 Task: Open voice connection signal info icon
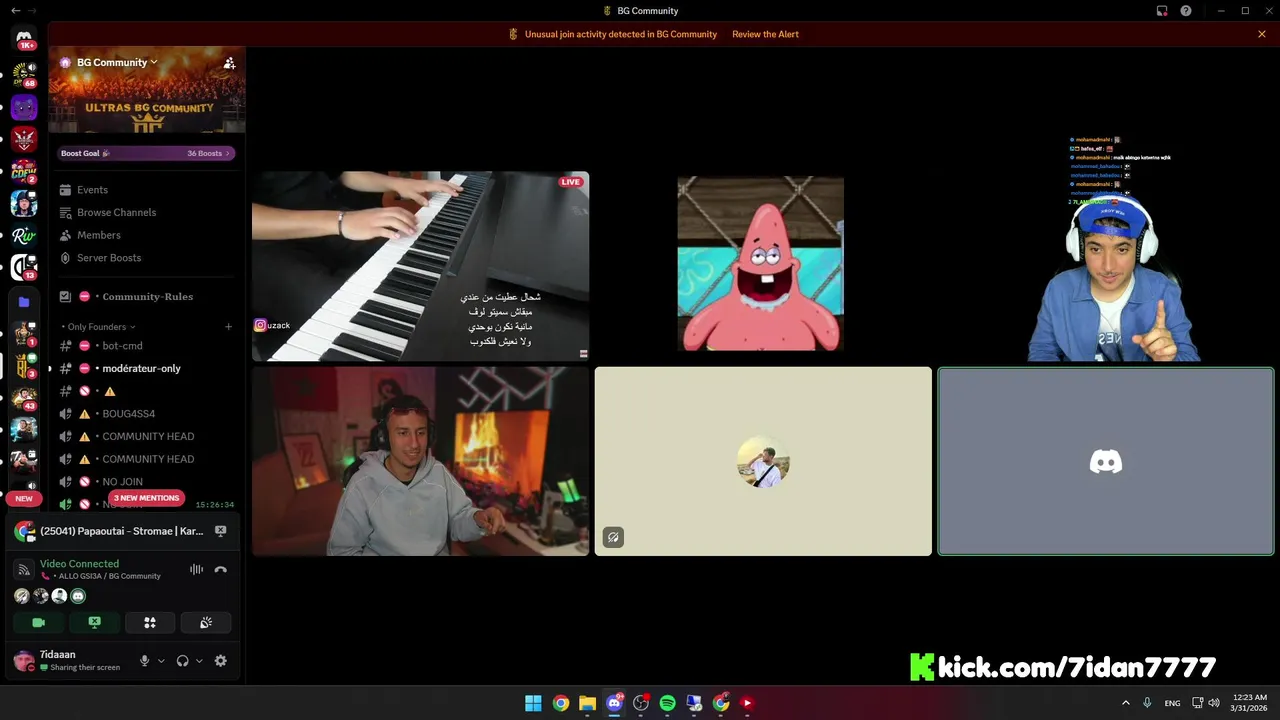[24, 569]
